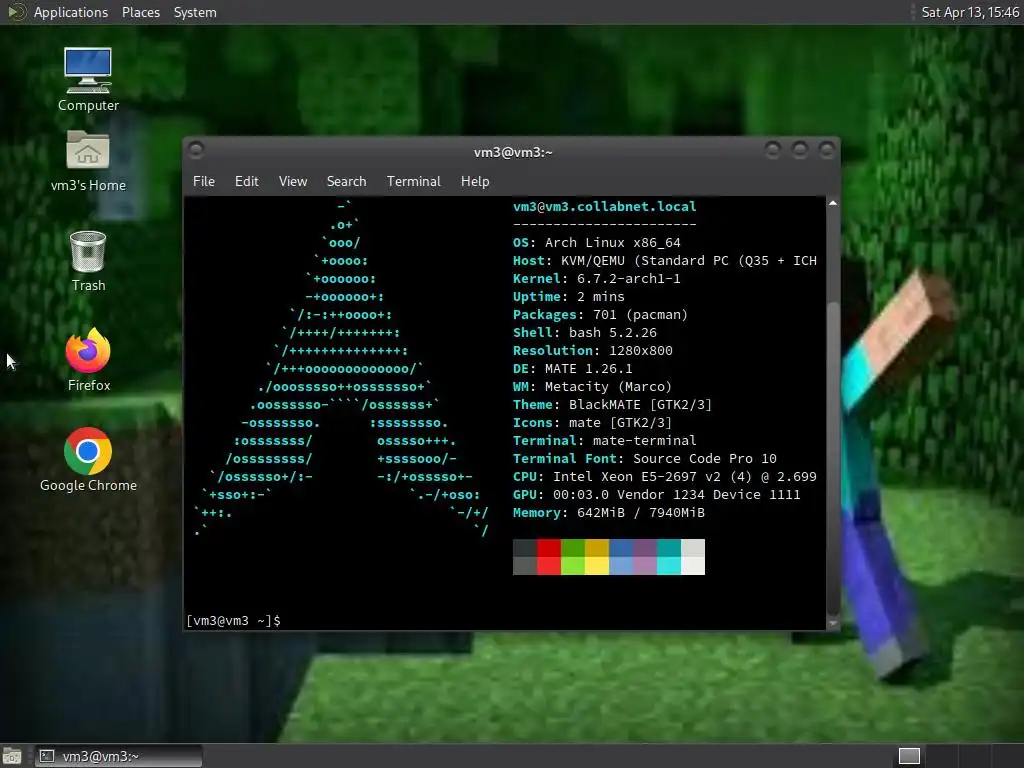Close the terminal window
Image resolution: width=1024 pixels, height=768 pixels.
tap(827, 150)
